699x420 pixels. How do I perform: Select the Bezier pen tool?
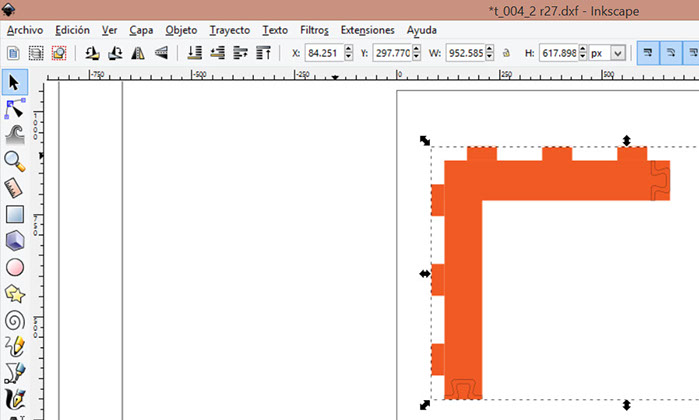15,373
